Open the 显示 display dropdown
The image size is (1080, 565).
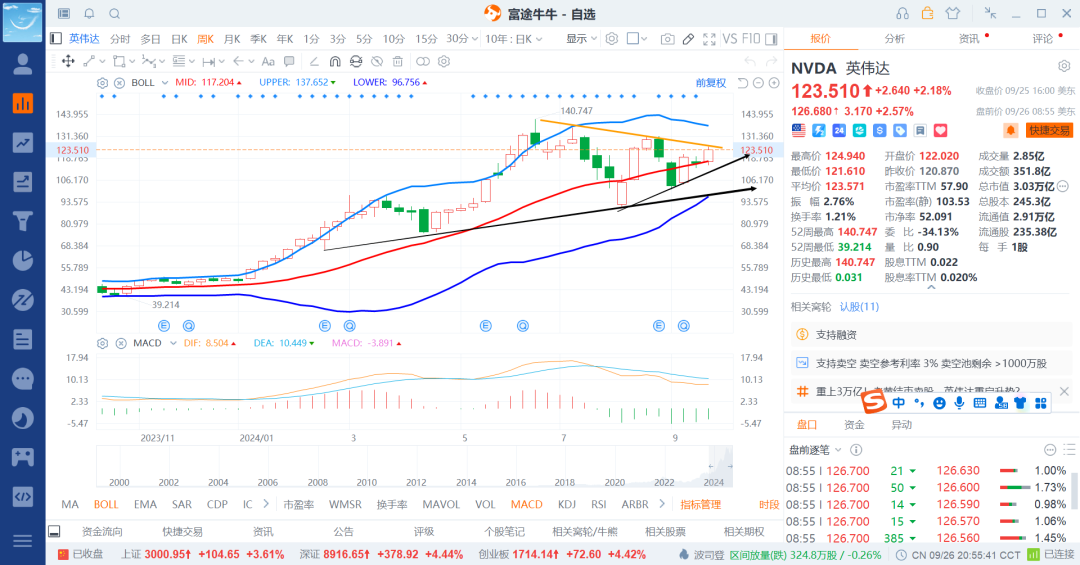tap(581, 39)
